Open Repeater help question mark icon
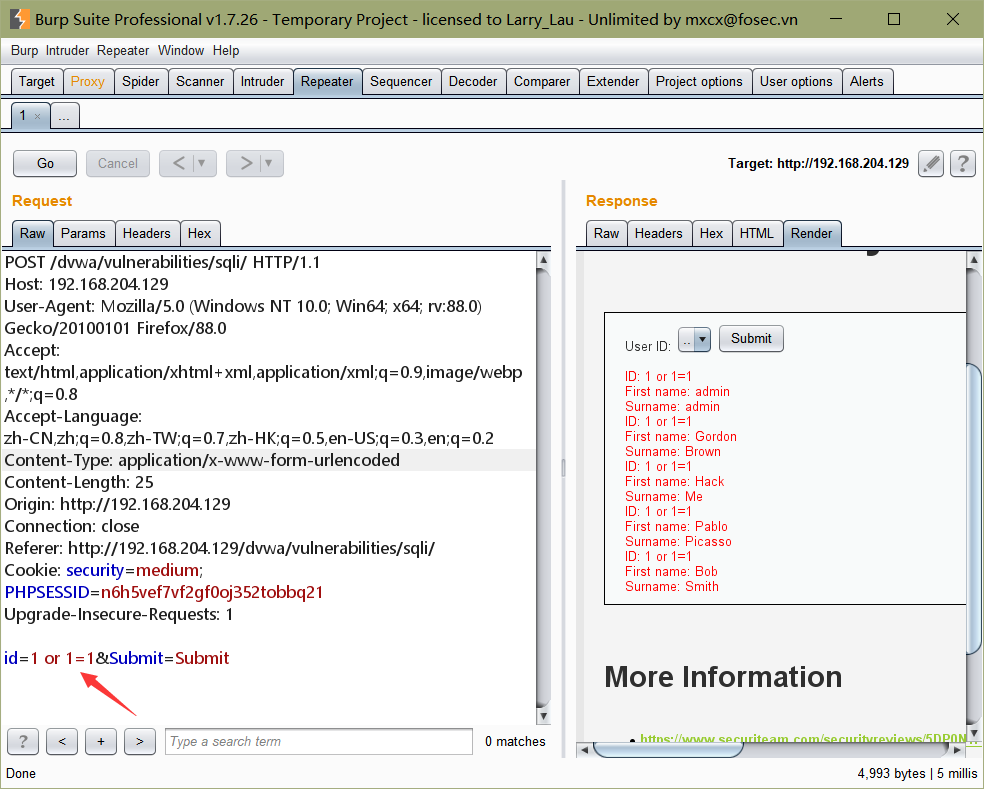 (x=963, y=164)
